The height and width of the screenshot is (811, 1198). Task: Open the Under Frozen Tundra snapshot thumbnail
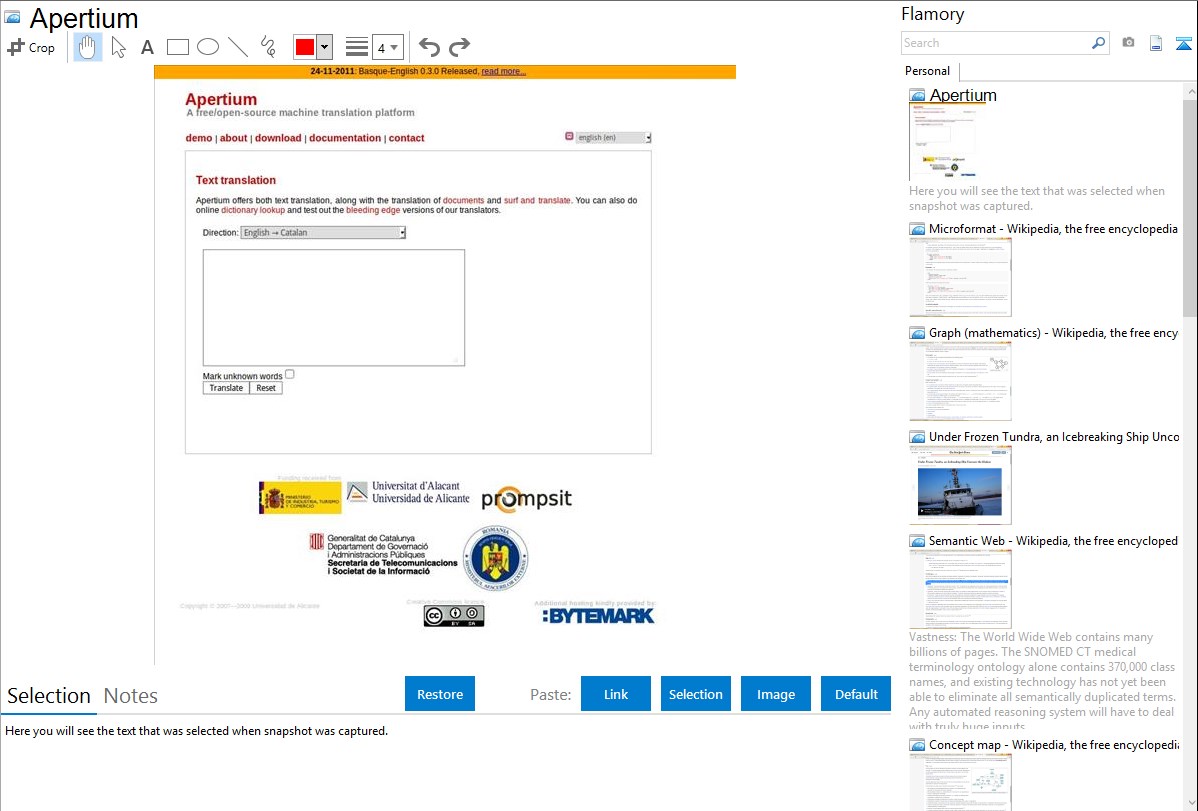point(960,485)
